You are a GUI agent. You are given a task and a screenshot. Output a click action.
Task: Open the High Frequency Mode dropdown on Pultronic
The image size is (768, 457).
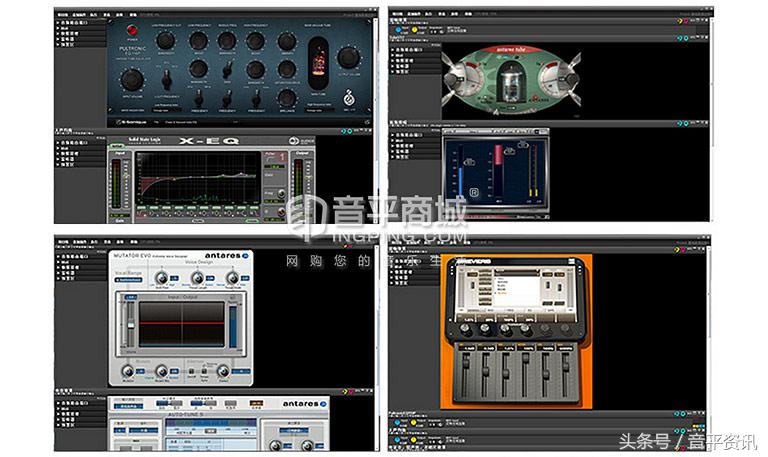319,110
